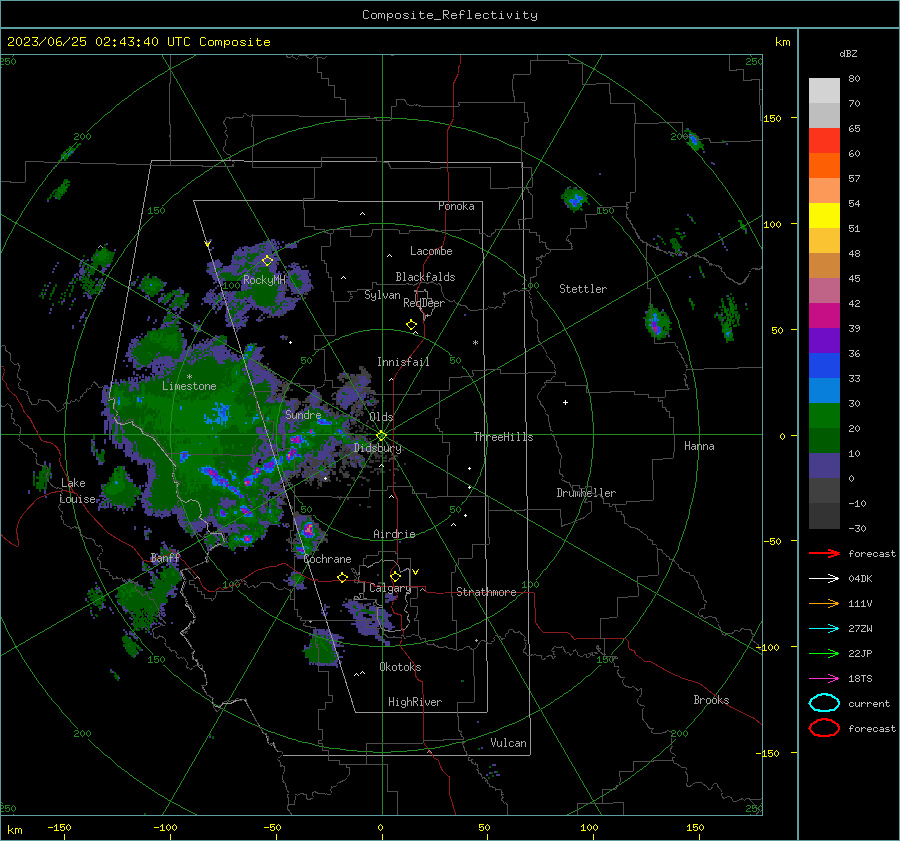The image size is (900, 841).
Task: Select the 51 dBZ yellow color swatch
Action: click(824, 215)
